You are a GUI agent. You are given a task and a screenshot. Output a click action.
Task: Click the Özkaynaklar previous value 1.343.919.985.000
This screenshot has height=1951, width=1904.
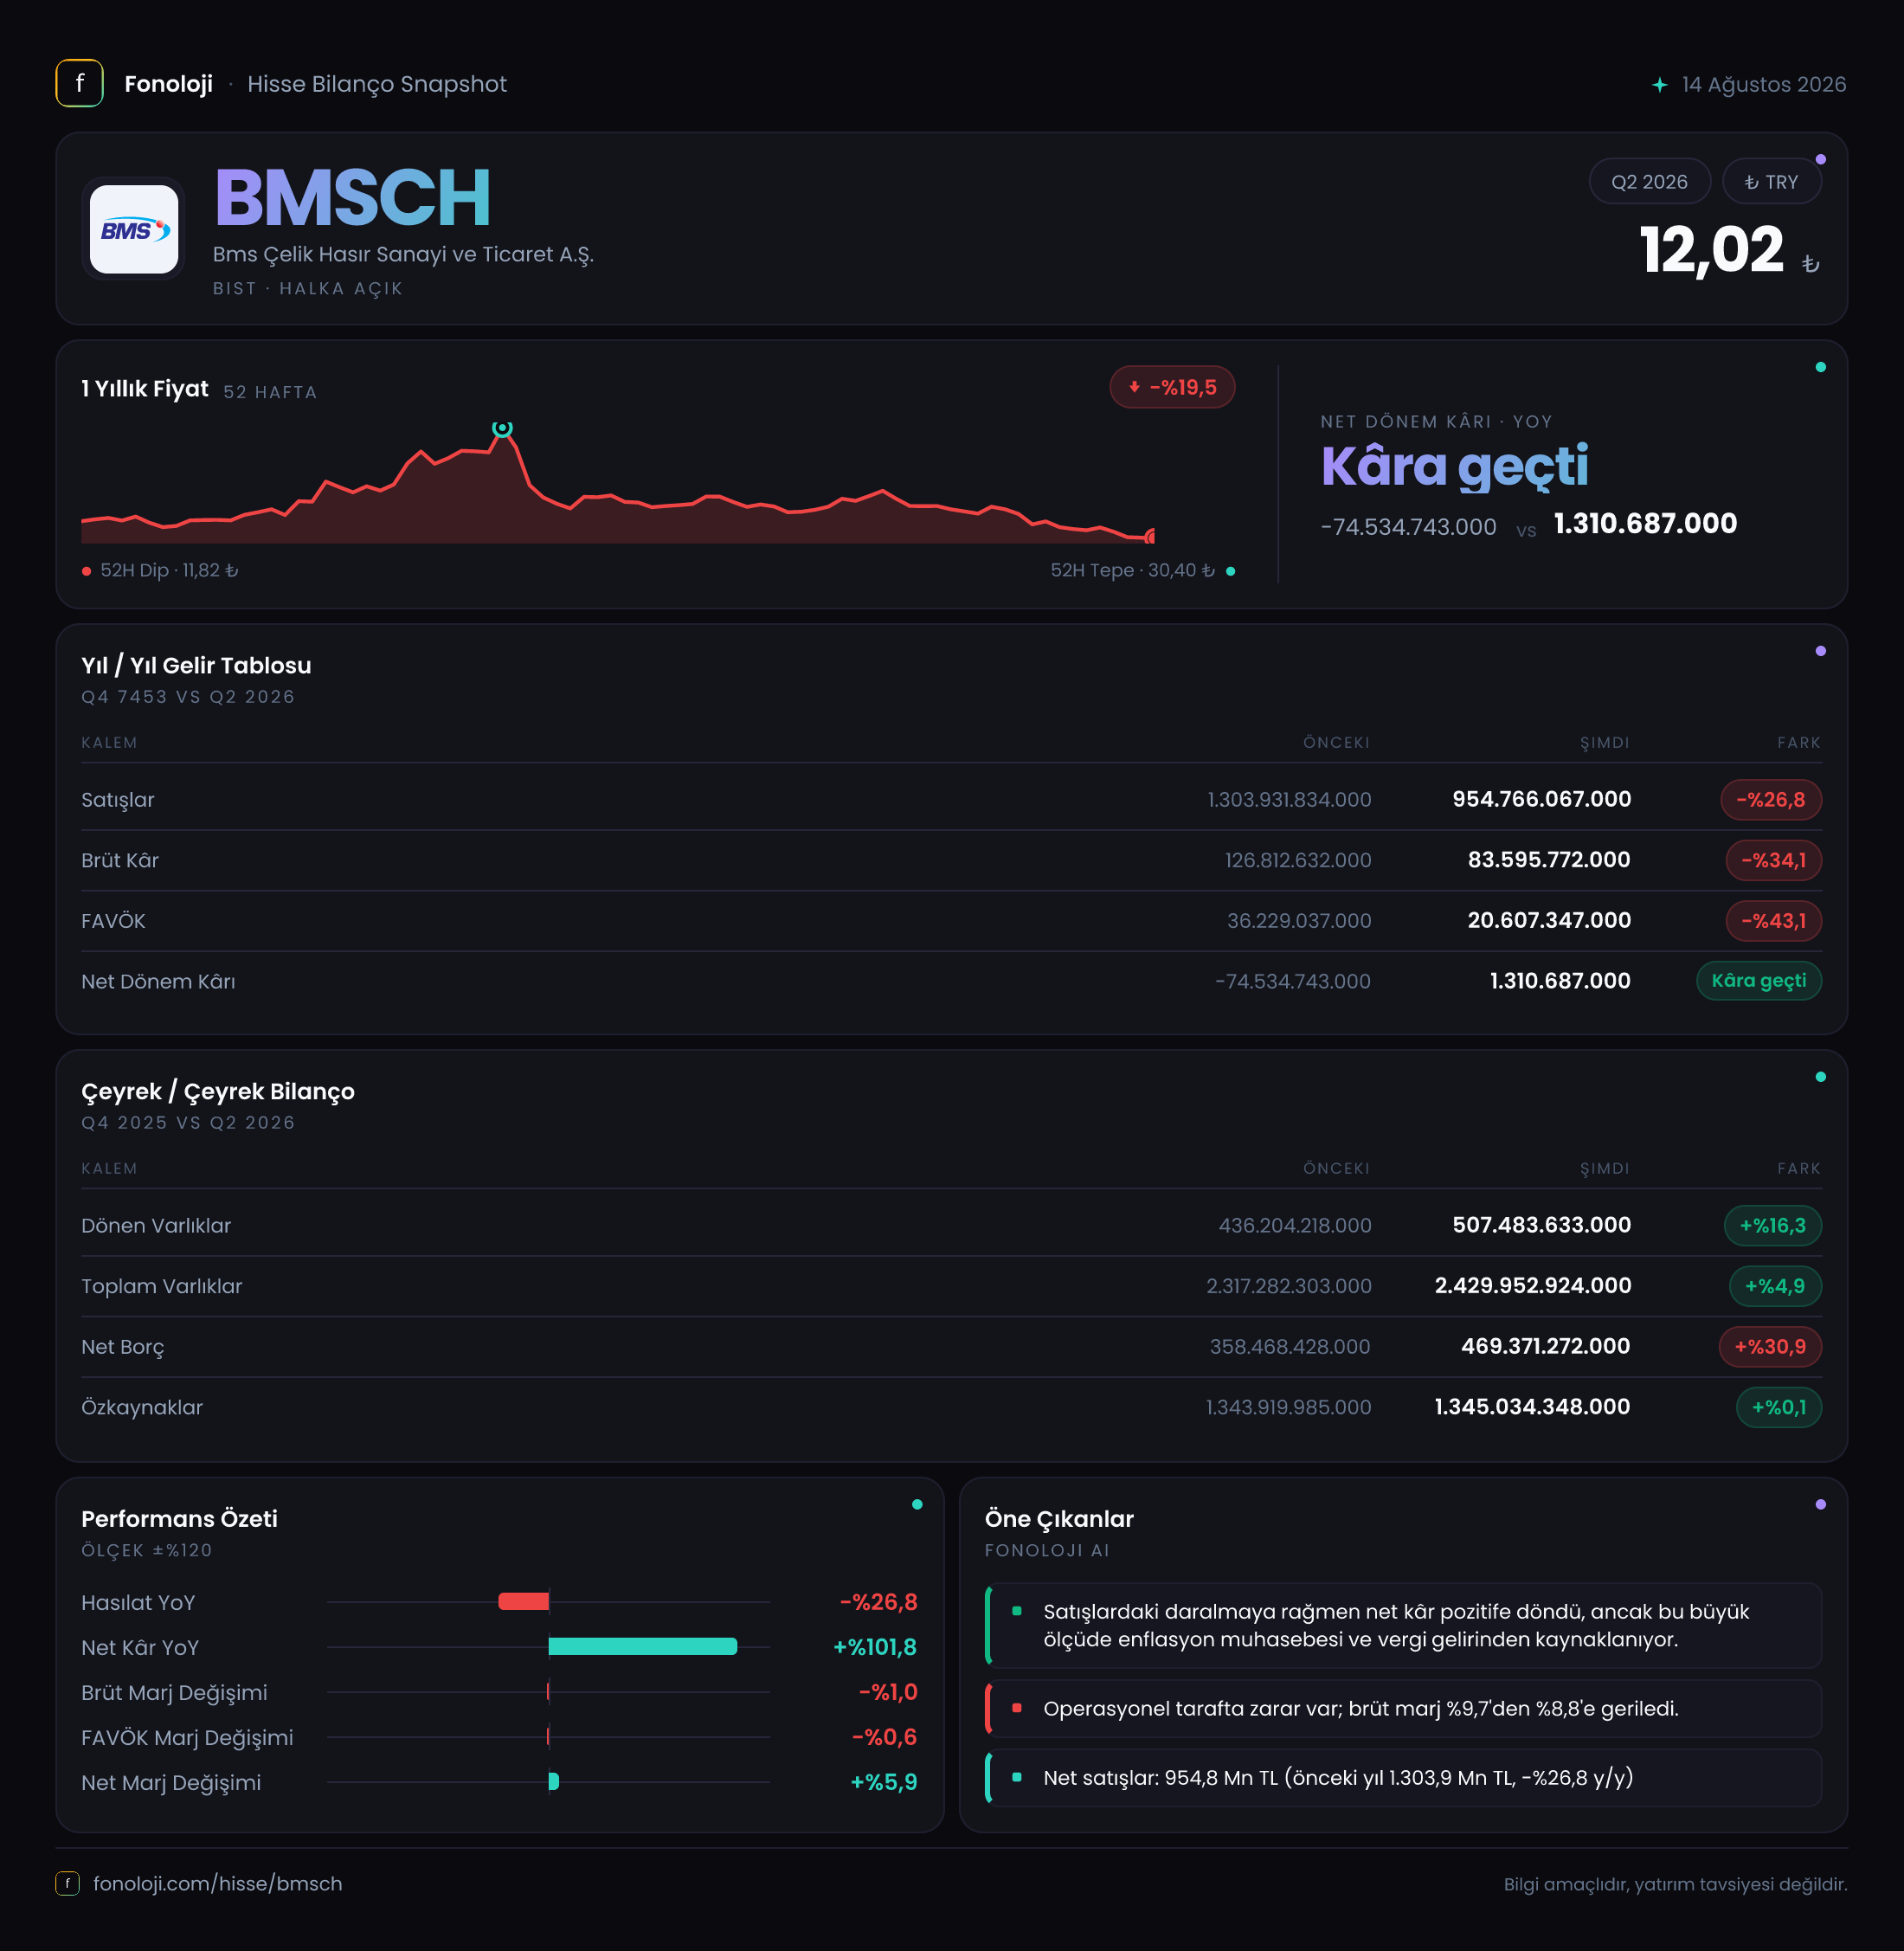[x=1288, y=1407]
